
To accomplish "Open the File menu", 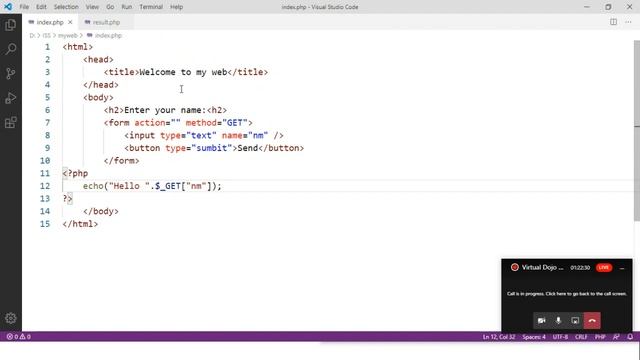I will click(x=24, y=7).
